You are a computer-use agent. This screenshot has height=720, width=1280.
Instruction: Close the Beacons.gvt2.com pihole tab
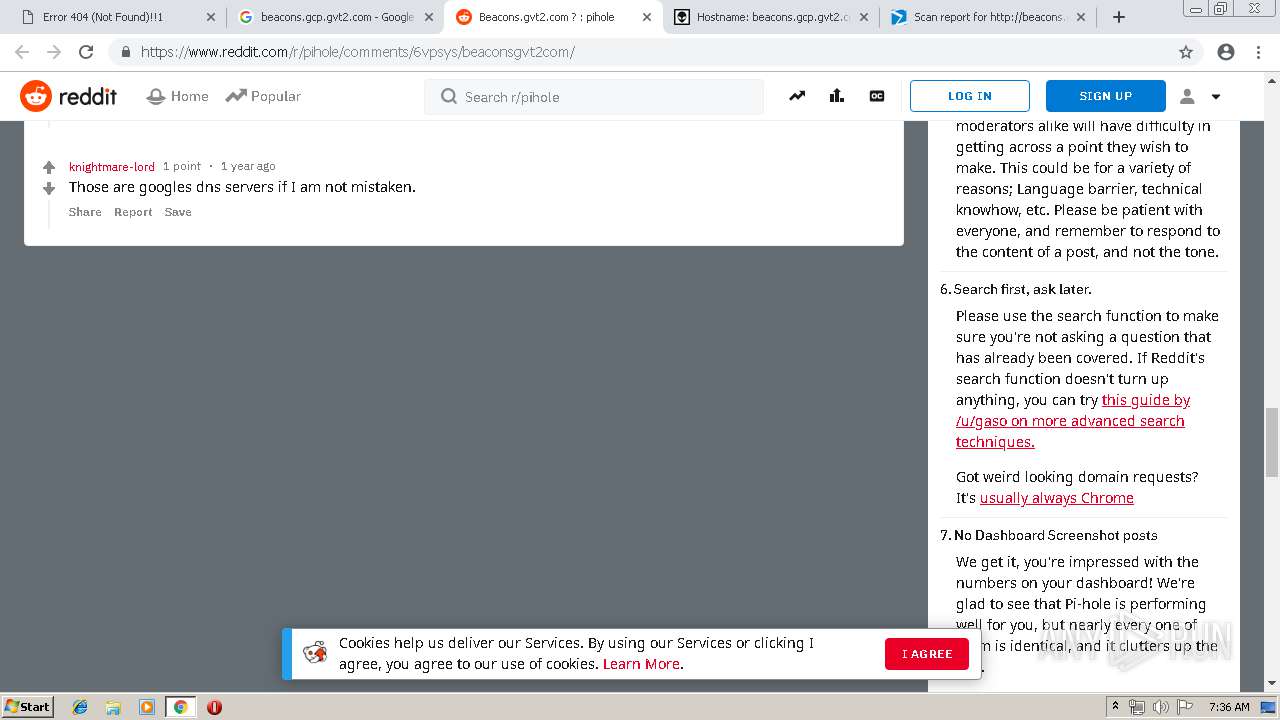point(647,17)
